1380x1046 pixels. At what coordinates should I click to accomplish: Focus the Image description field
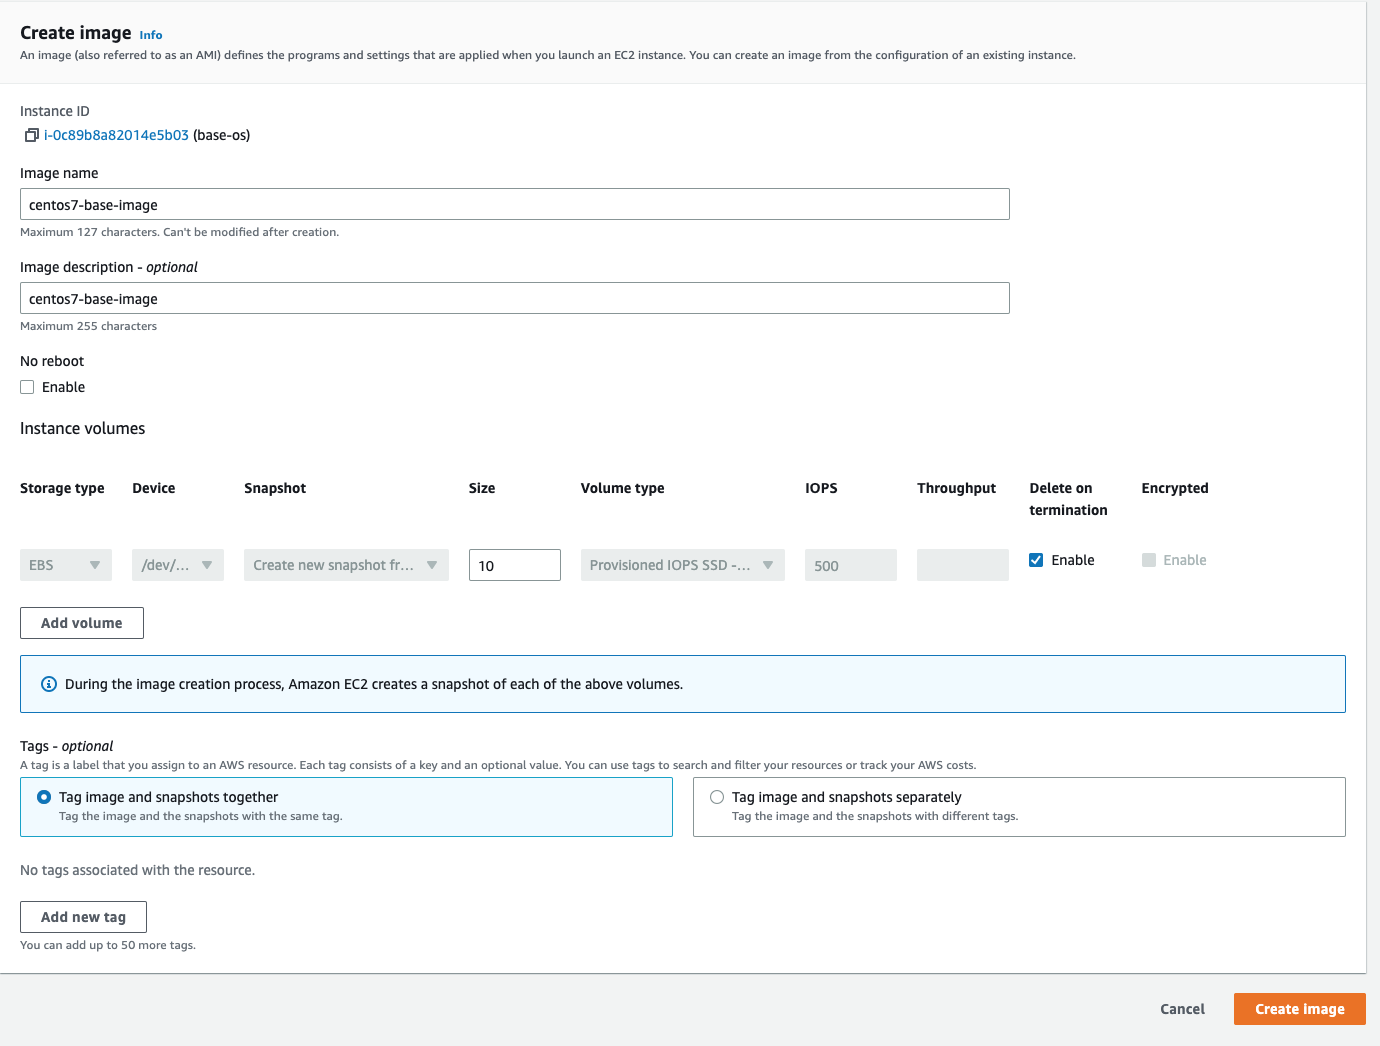[x=514, y=298]
